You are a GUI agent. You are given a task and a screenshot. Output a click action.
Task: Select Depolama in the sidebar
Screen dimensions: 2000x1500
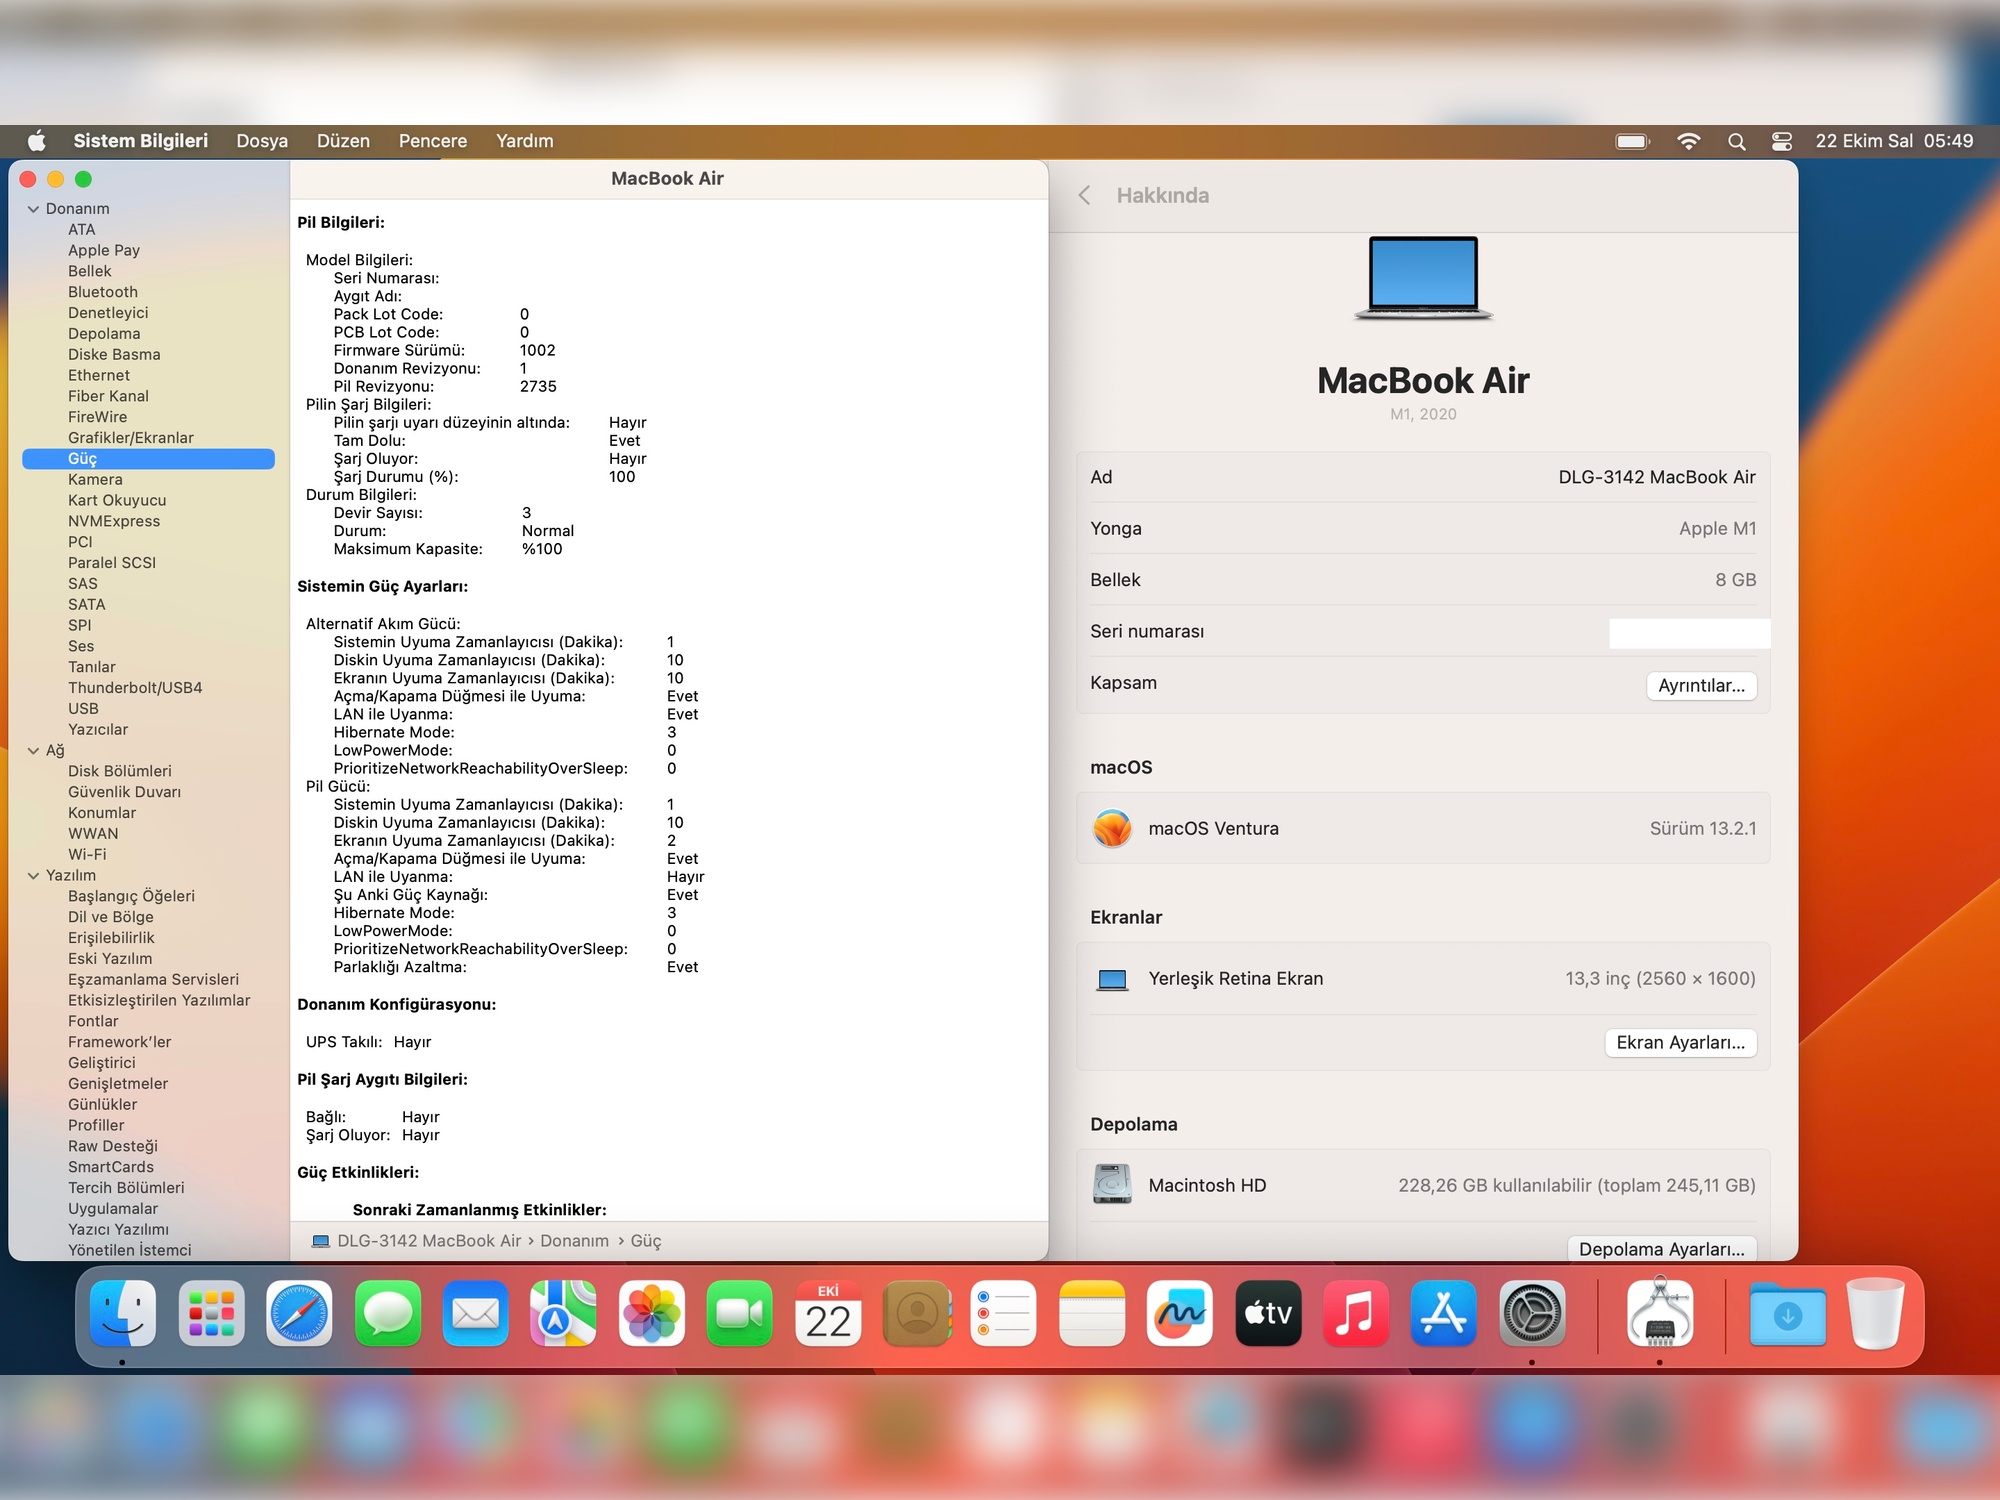click(x=104, y=334)
